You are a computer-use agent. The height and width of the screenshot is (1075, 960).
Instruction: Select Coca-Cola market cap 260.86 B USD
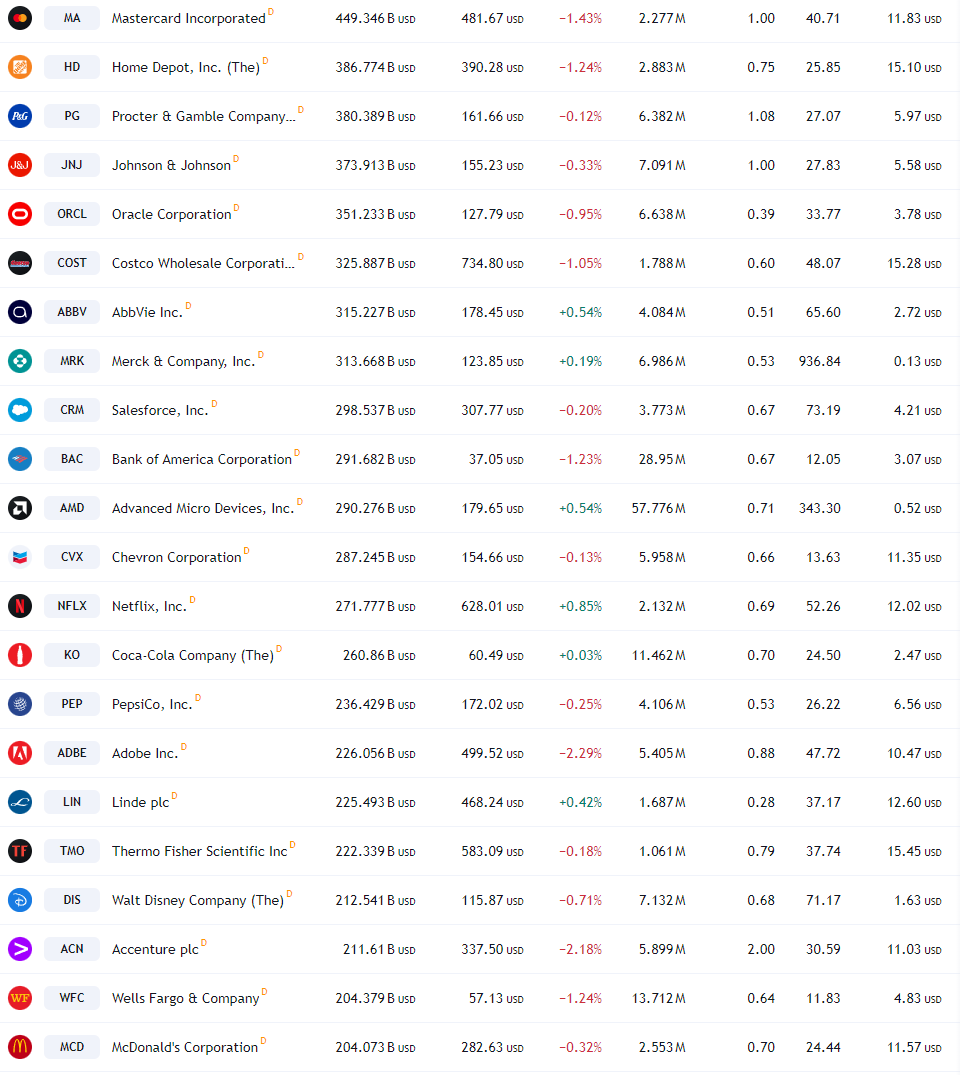(x=379, y=655)
